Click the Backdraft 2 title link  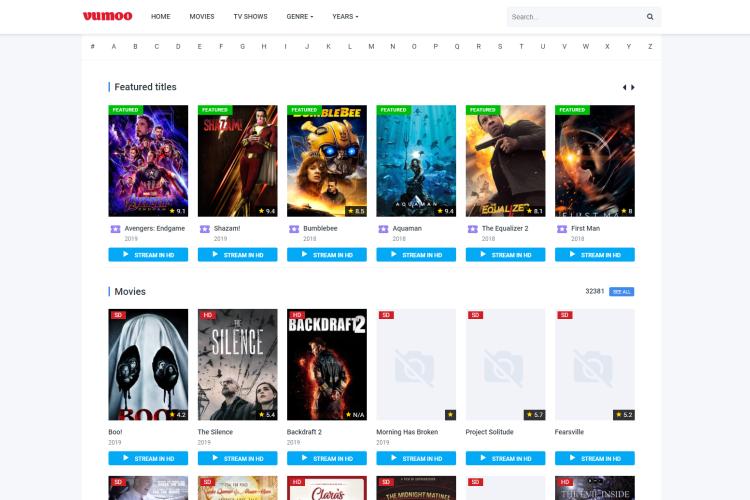pyautogui.click(x=304, y=432)
